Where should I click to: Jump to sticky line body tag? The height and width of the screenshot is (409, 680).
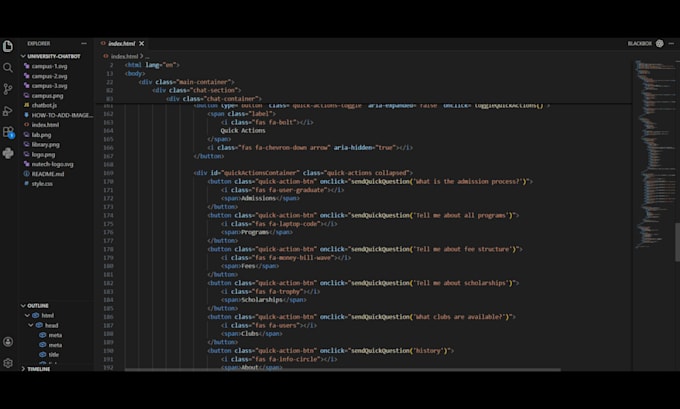point(135,73)
